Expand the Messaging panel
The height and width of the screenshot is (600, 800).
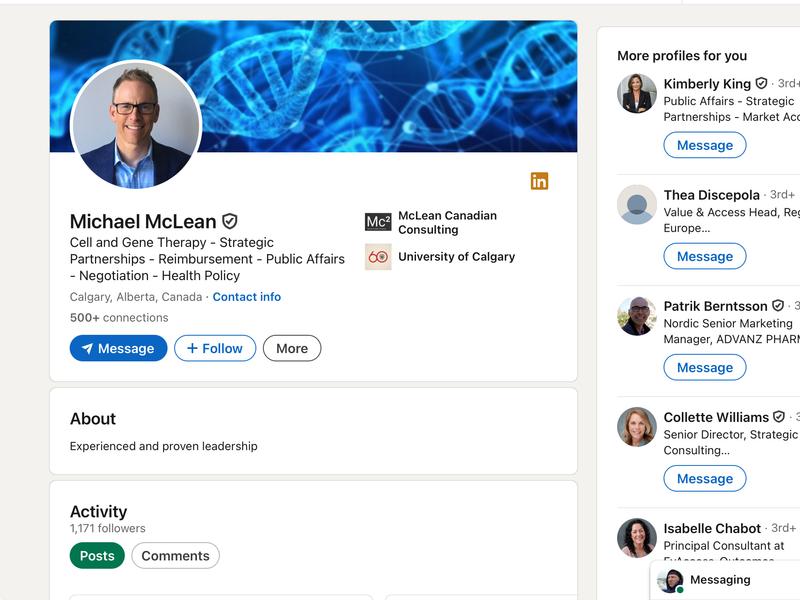tap(725, 580)
